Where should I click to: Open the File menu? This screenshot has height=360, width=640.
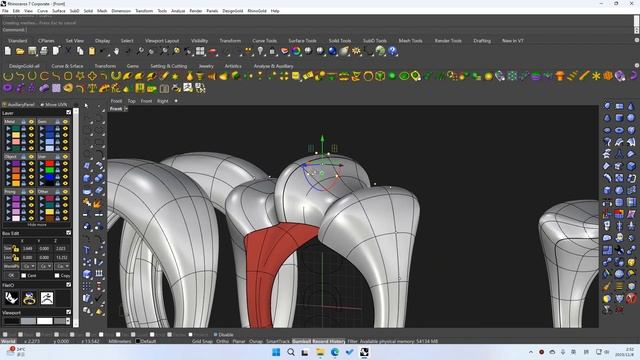click(x=5, y=11)
